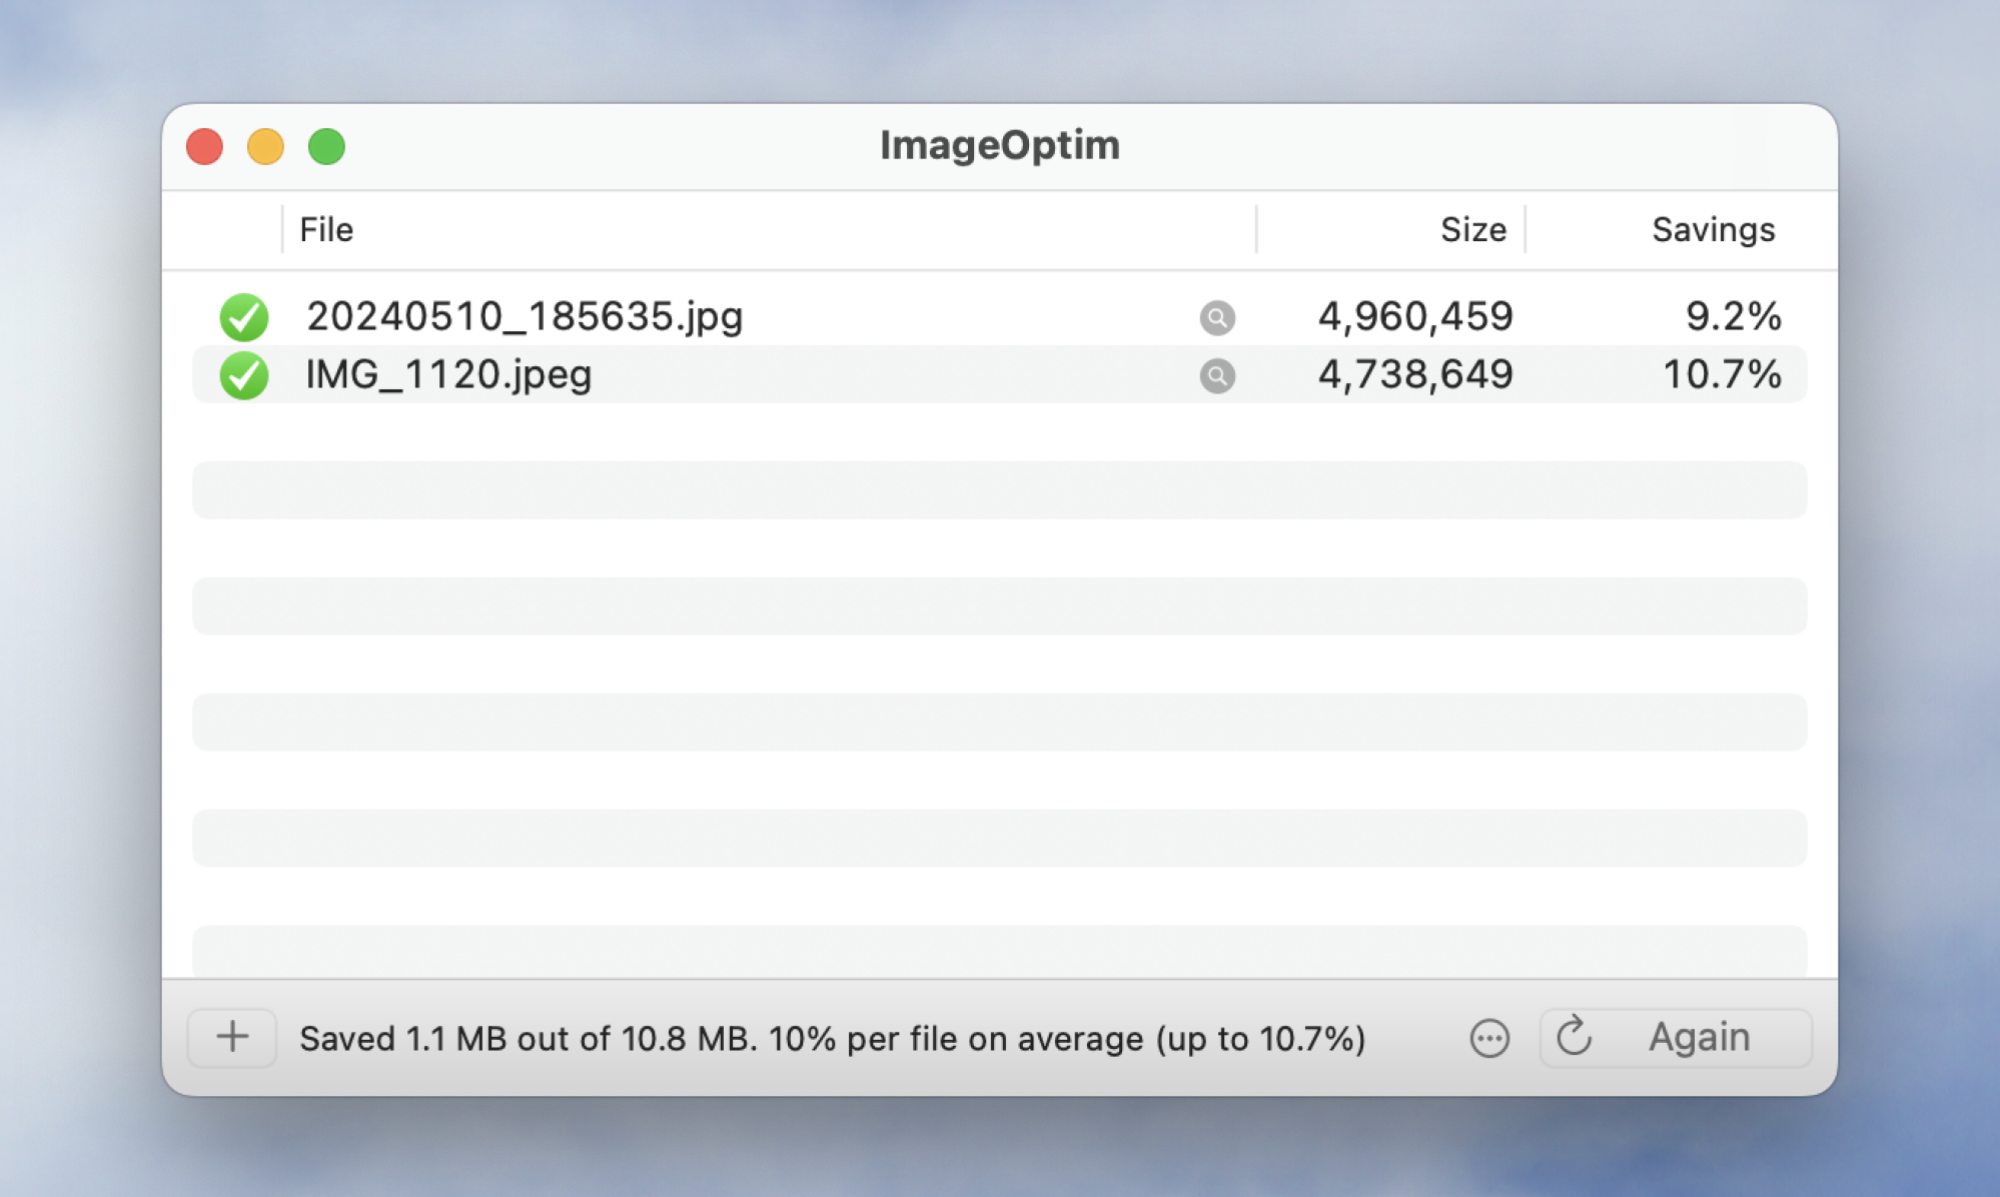2000x1197 pixels.
Task: Click the 9.2% savings value
Action: 1735,316
